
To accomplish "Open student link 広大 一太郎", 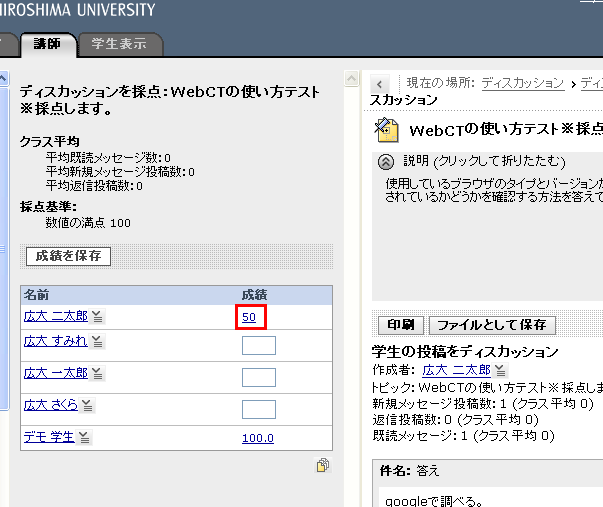I will coord(56,373).
